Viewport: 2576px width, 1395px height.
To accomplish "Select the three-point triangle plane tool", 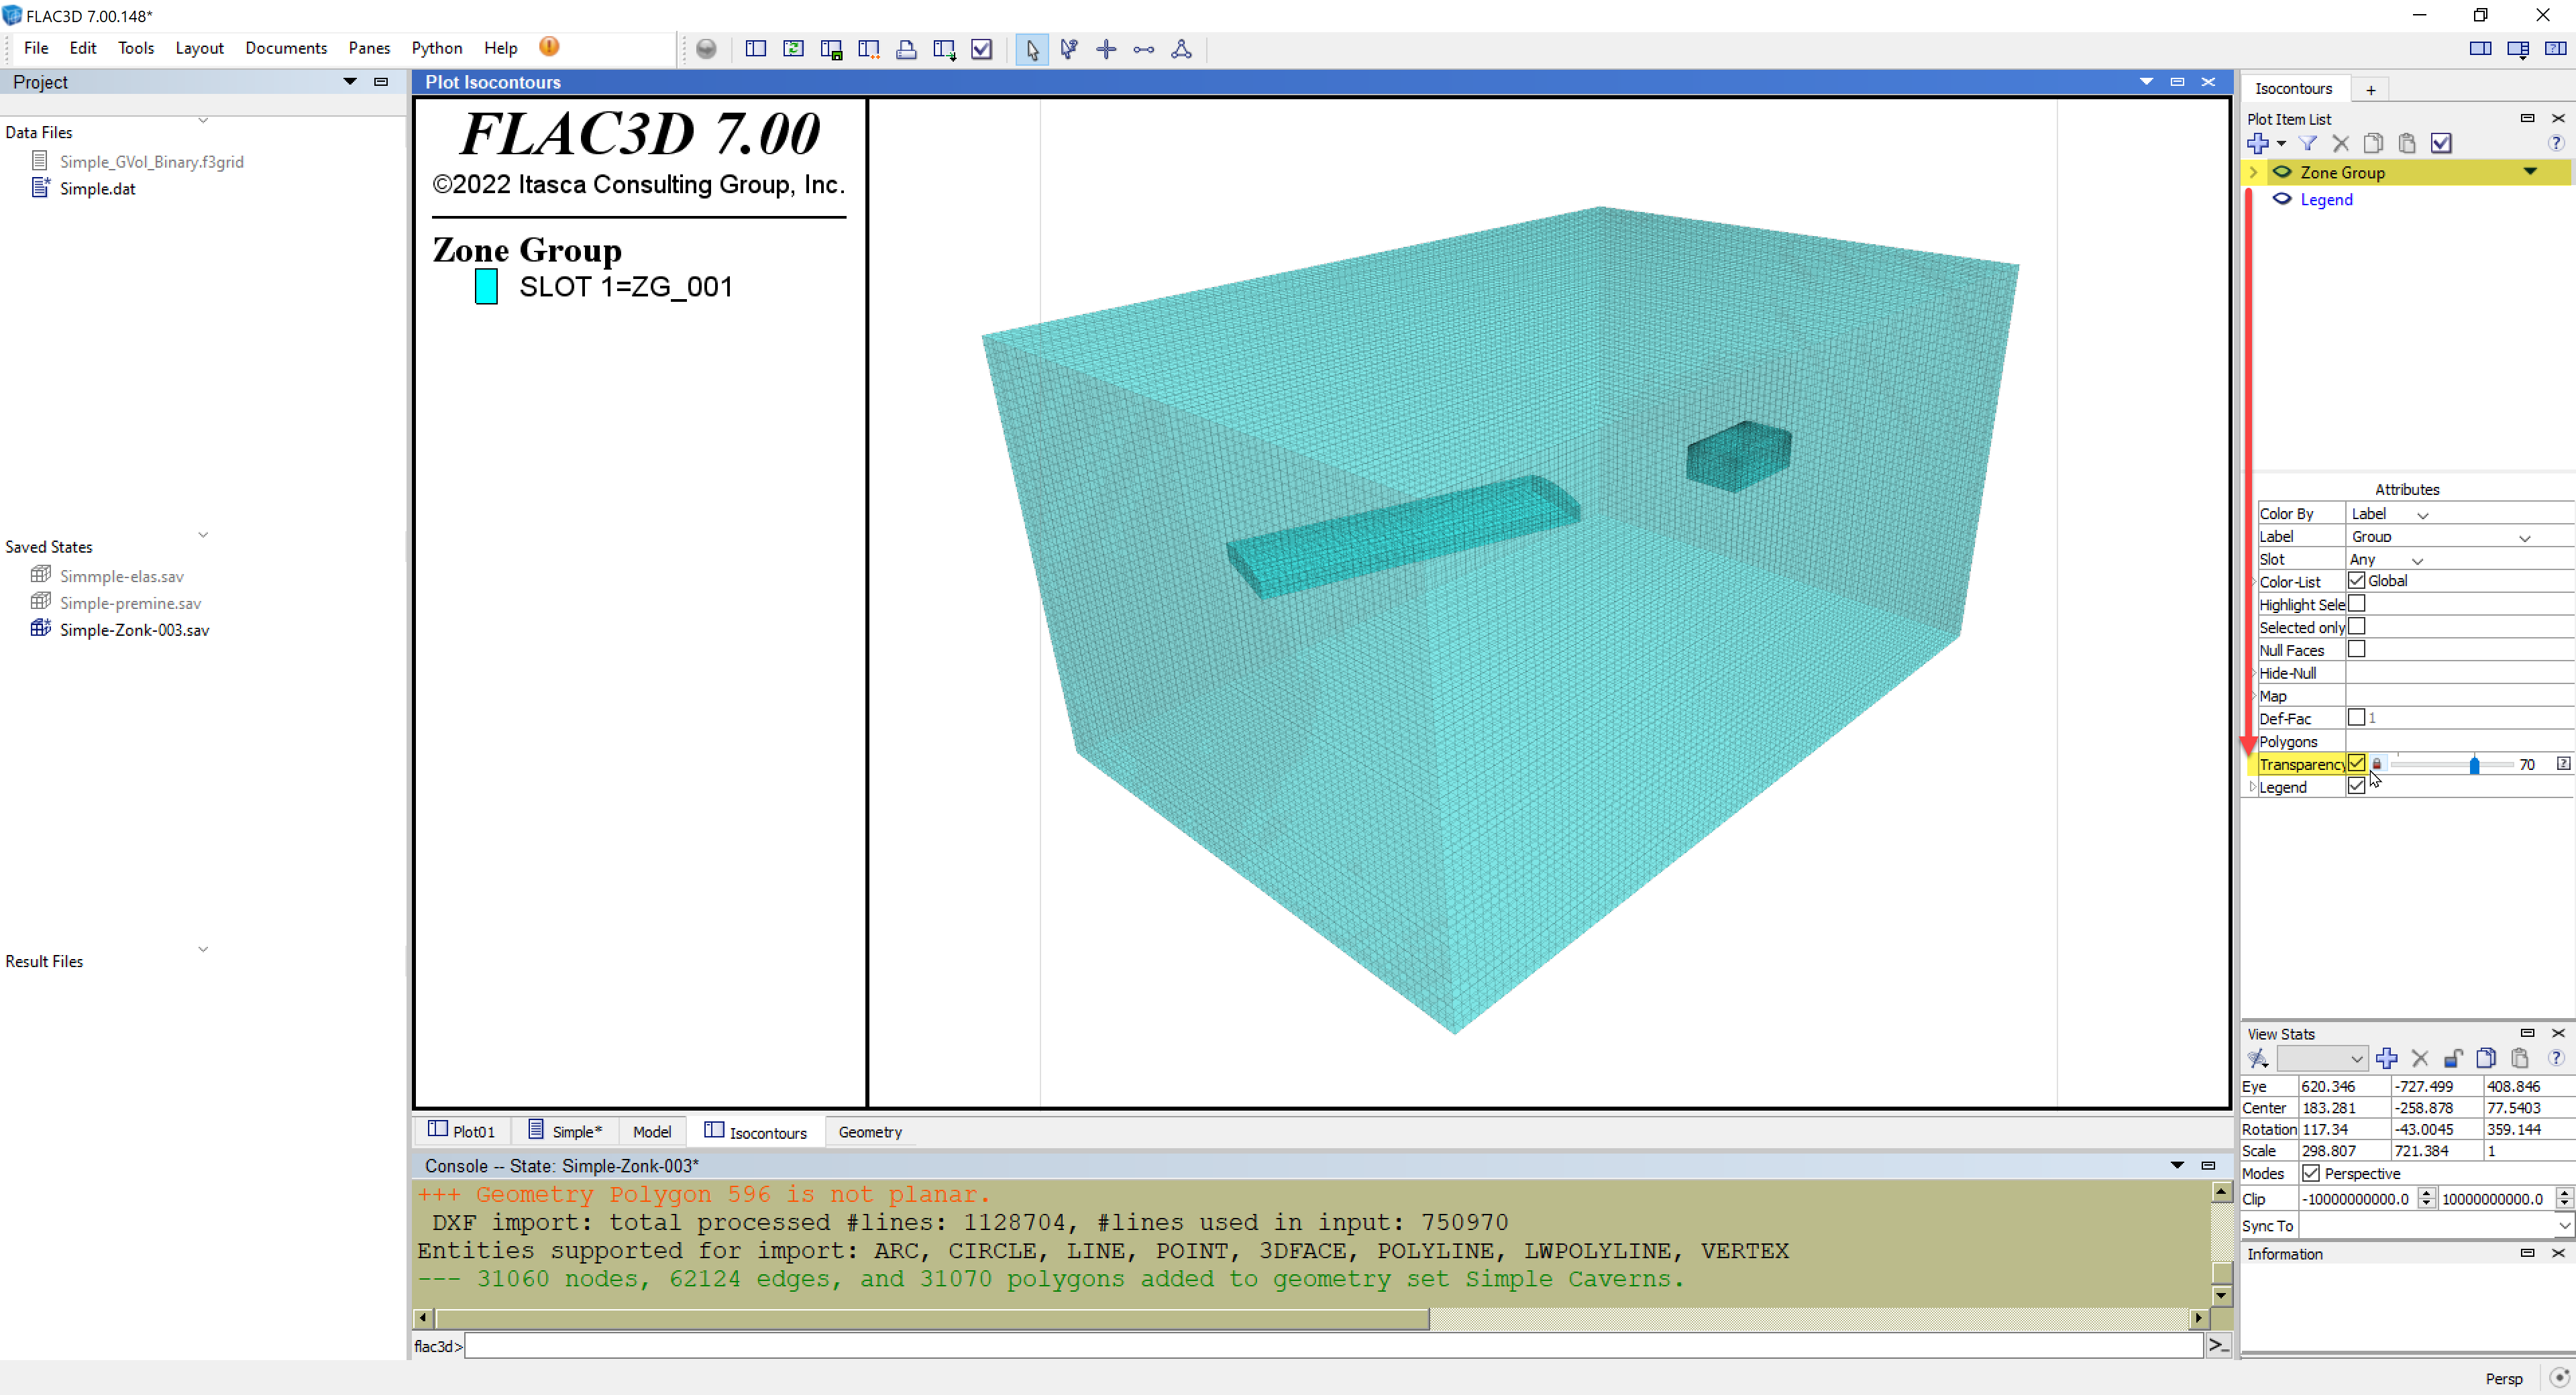I will click(x=1181, y=49).
